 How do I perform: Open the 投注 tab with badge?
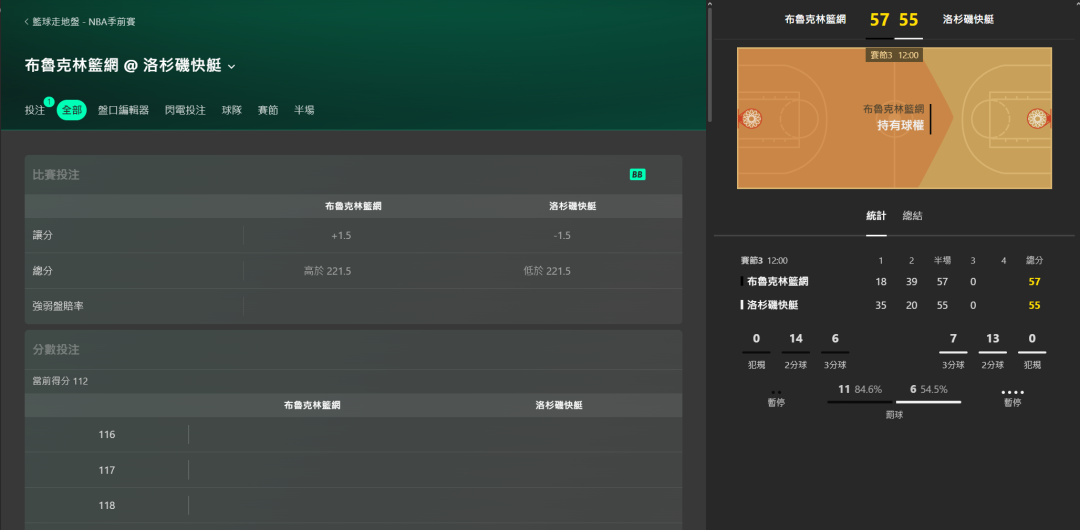pos(35,110)
